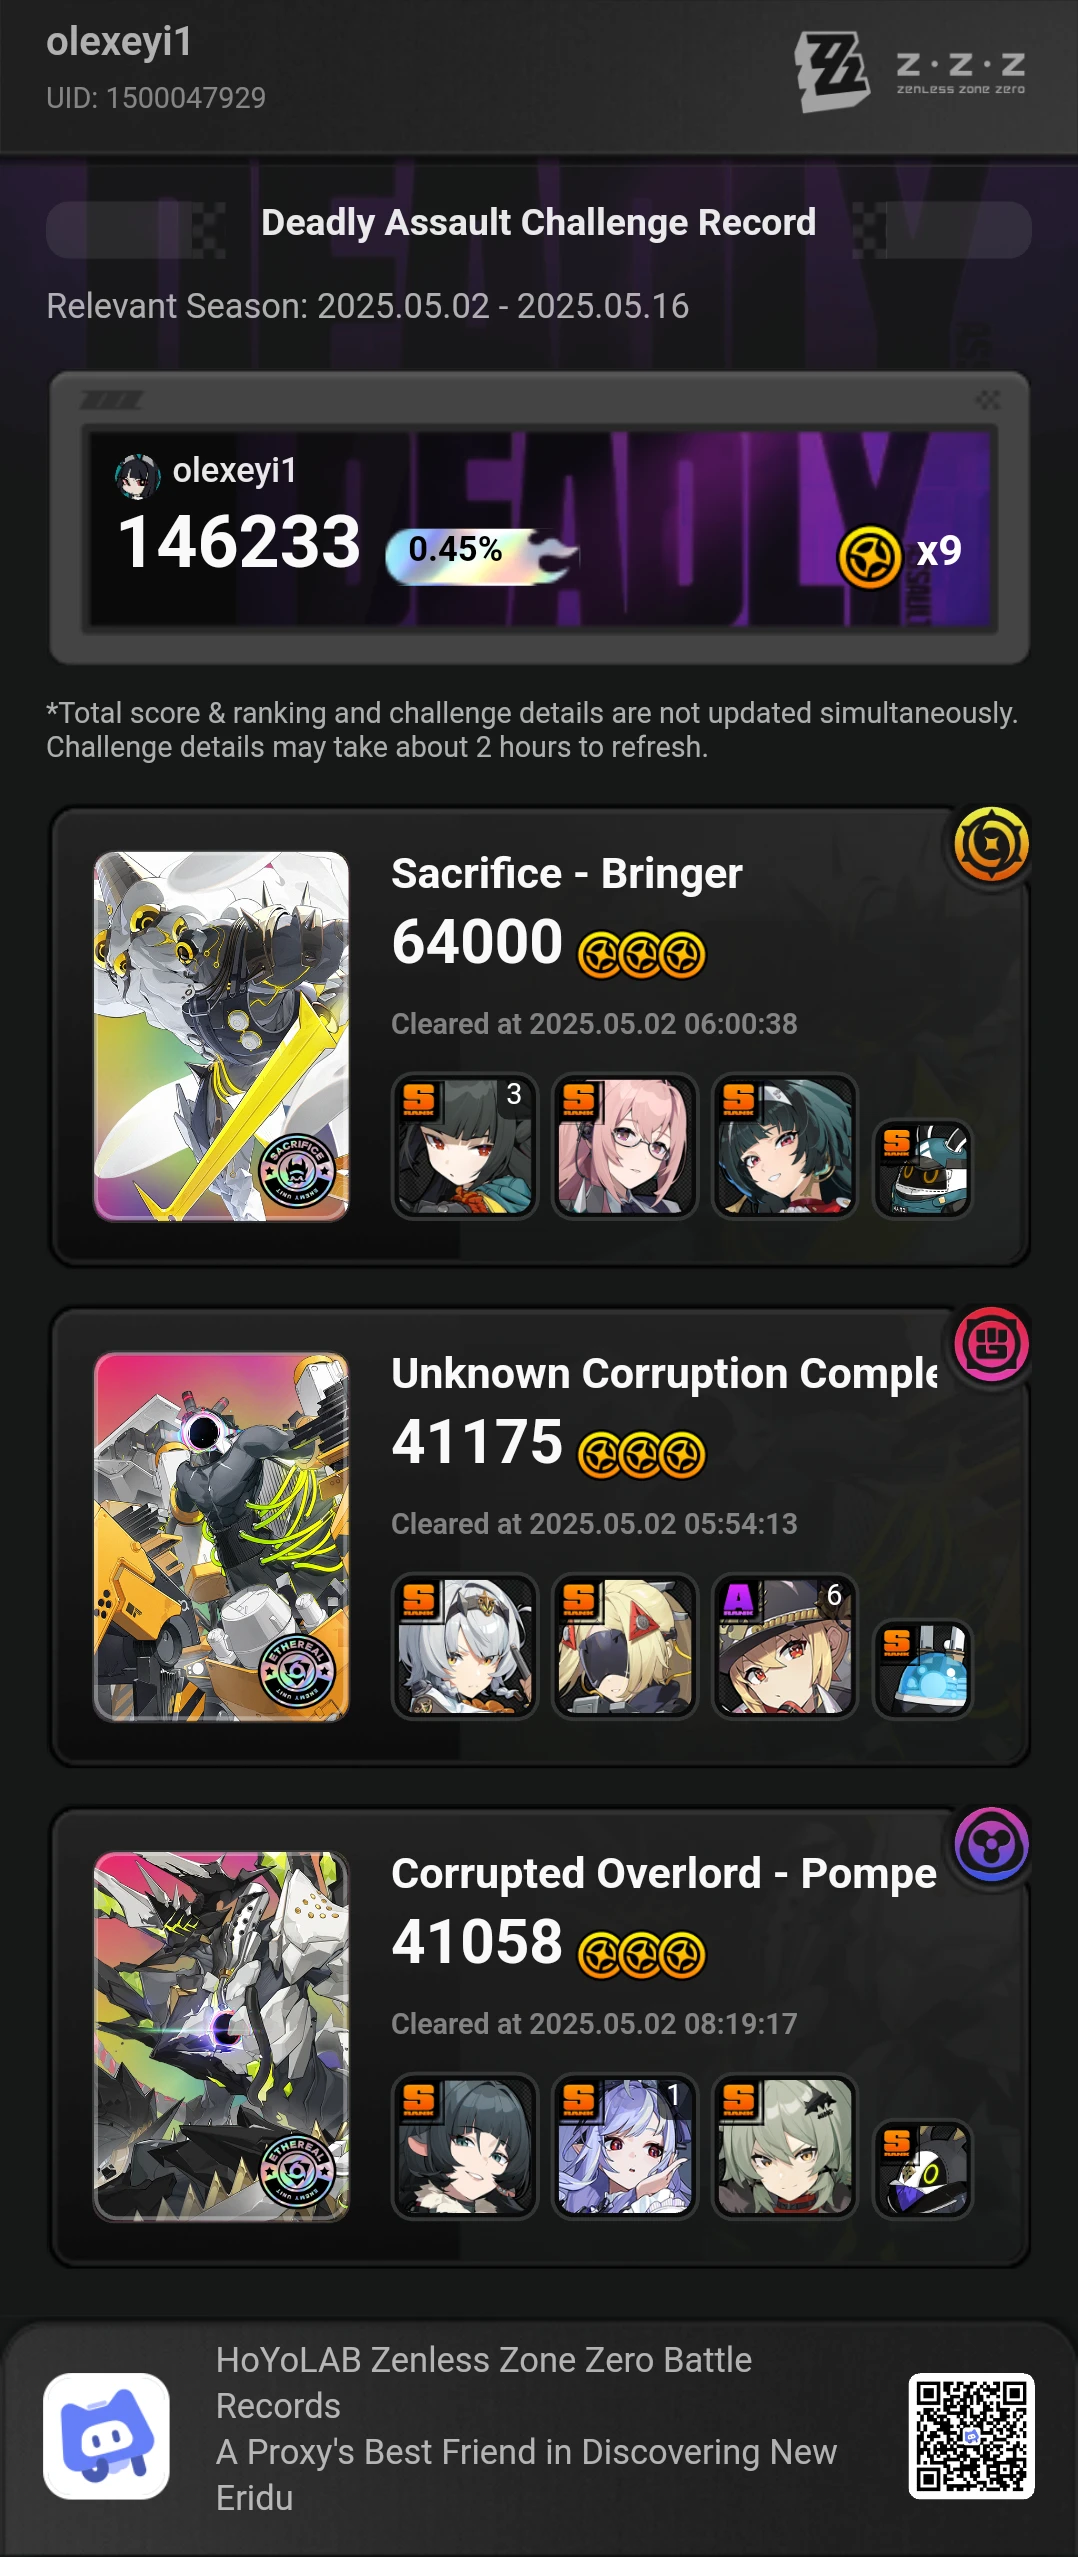Image resolution: width=1078 pixels, height=2557 pixels.
Task: Select the blue-haired agent in third team
Action: (x=625, y=2146)
